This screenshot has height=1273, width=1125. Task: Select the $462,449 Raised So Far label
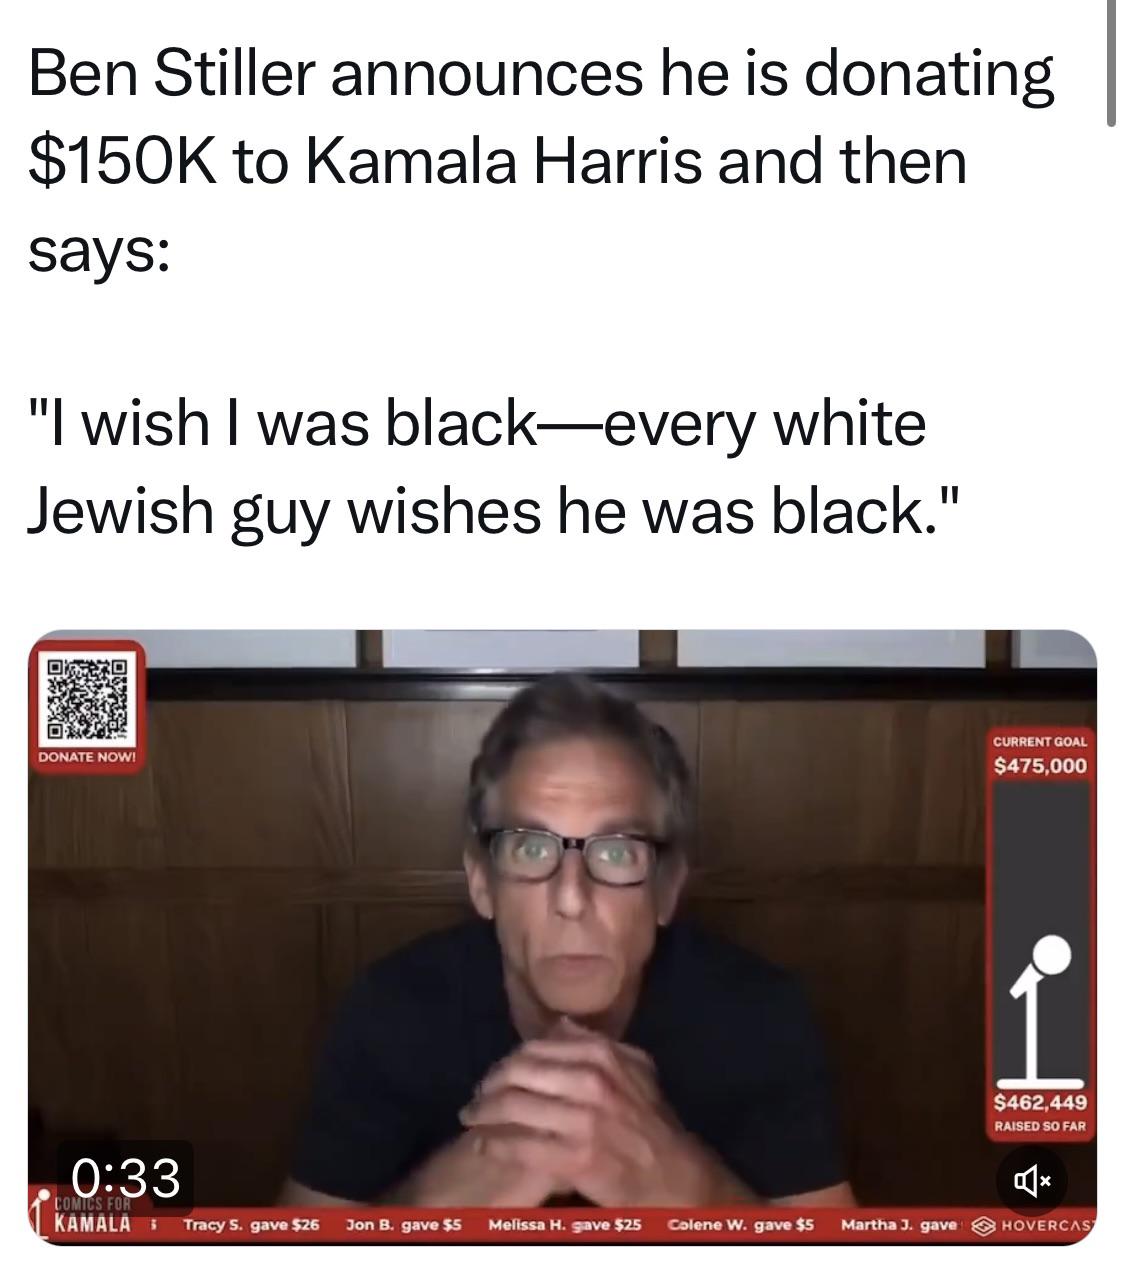1040,1113
